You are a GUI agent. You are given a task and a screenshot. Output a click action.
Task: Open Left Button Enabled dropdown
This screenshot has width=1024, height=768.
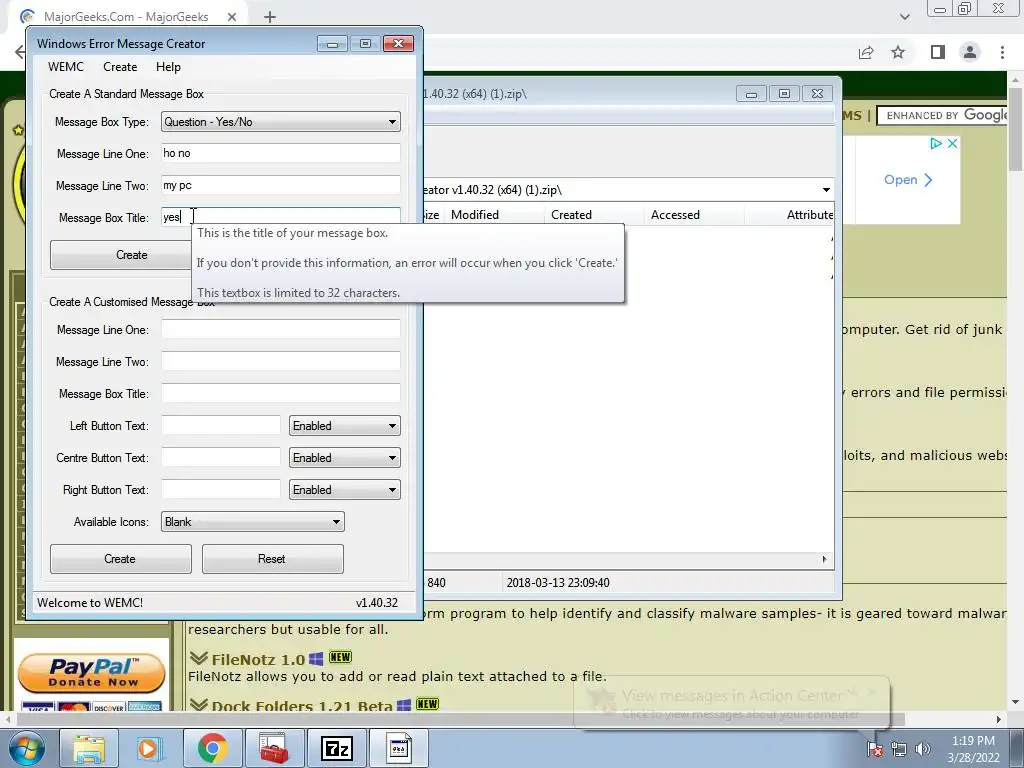tap(345, 426)
